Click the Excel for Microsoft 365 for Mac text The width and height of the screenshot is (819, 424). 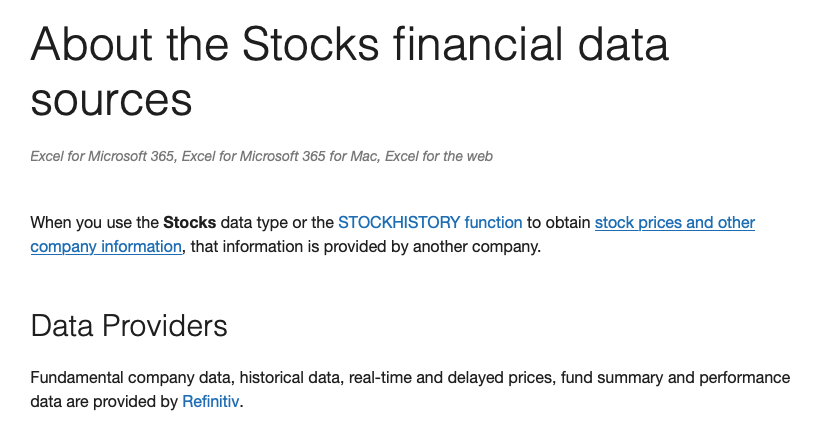(281, 156)
